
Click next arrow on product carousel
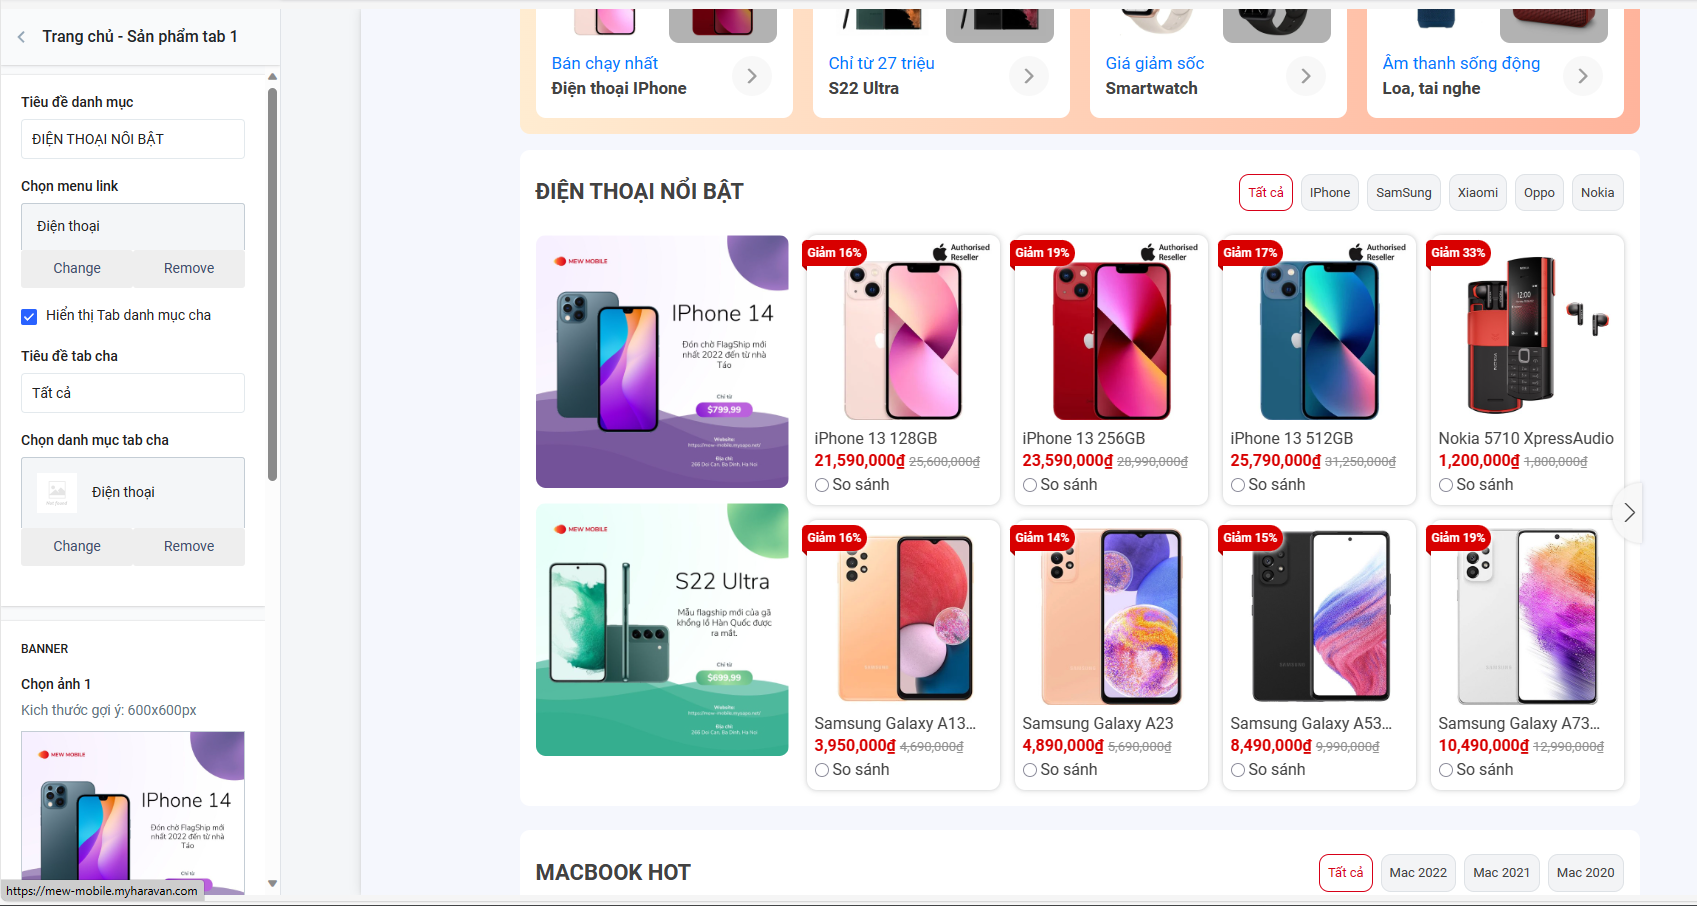(1629, 513)
